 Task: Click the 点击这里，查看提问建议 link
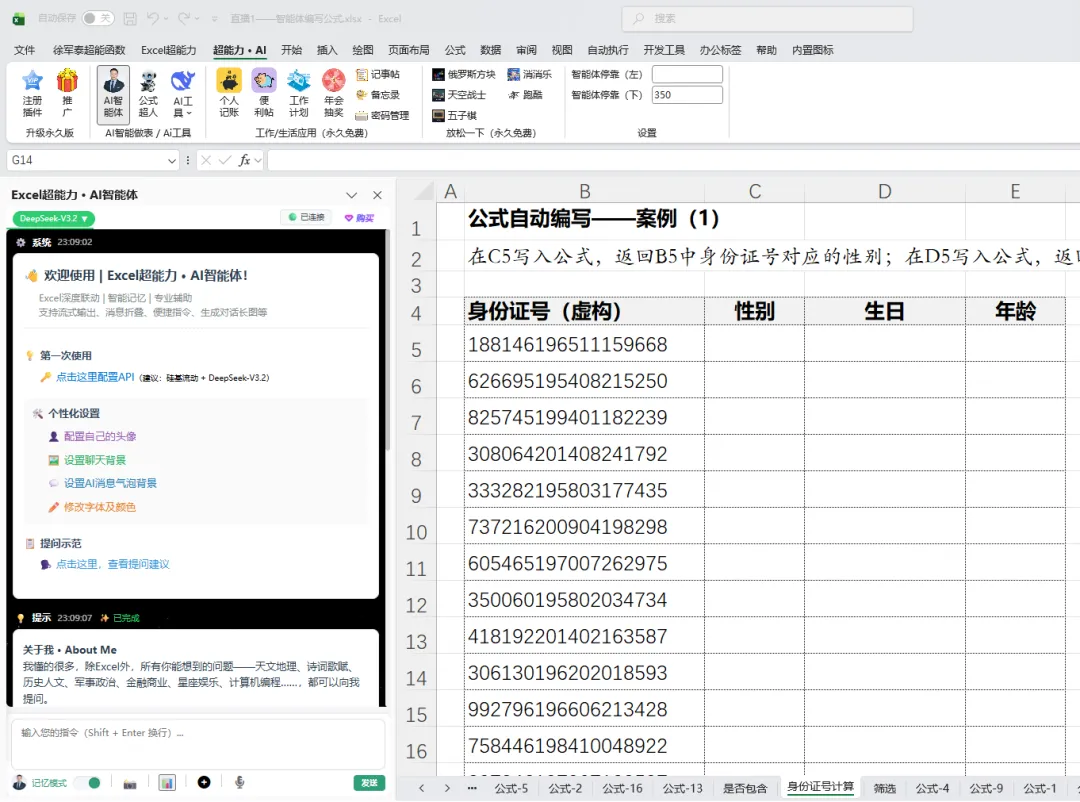(x=112, y=564)
